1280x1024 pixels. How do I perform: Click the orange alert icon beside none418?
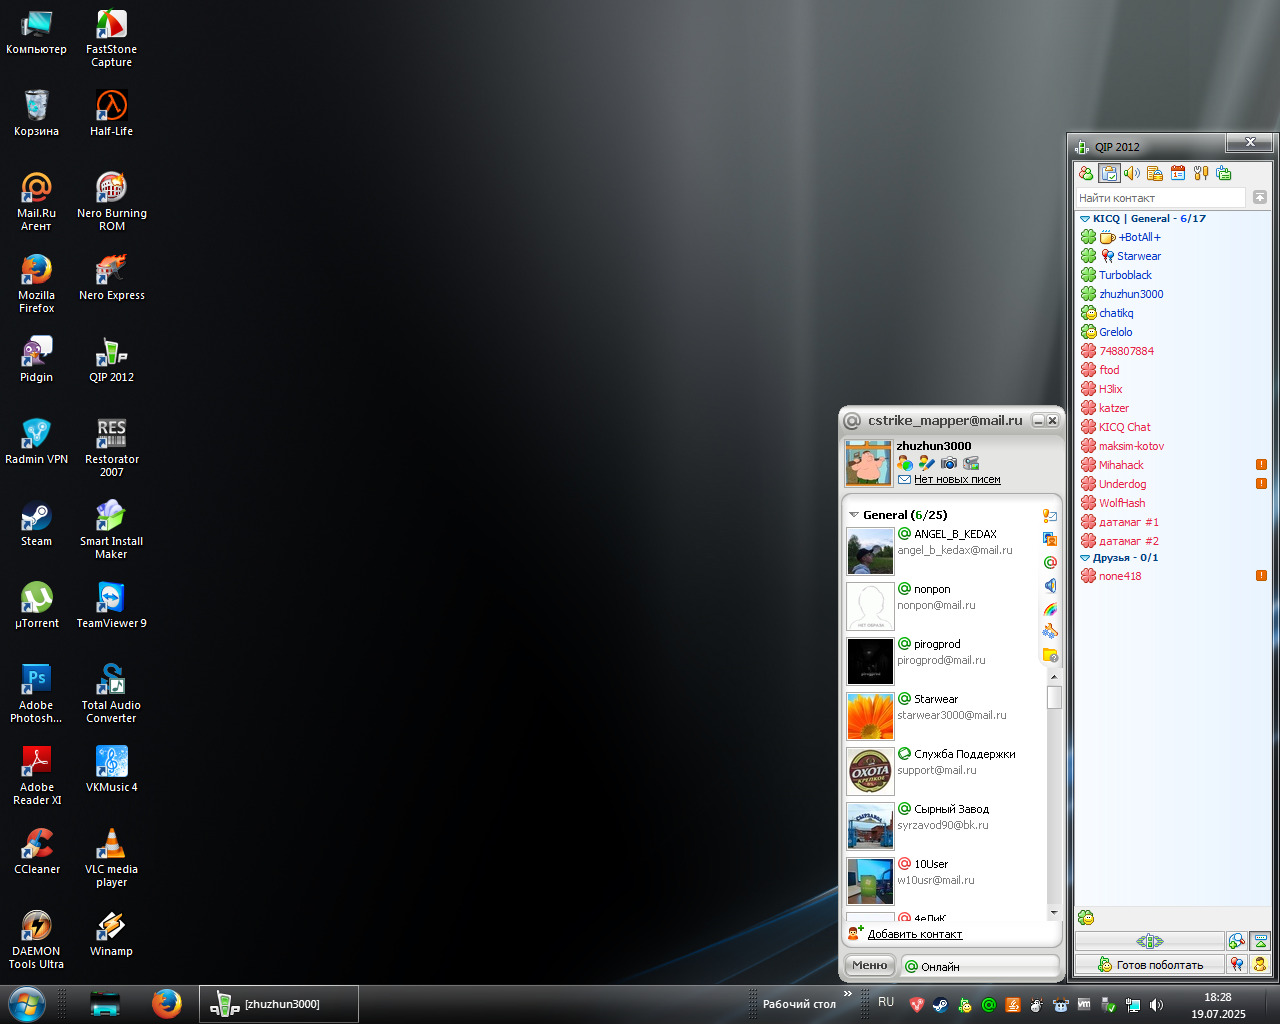click(x=1261, y=576)
